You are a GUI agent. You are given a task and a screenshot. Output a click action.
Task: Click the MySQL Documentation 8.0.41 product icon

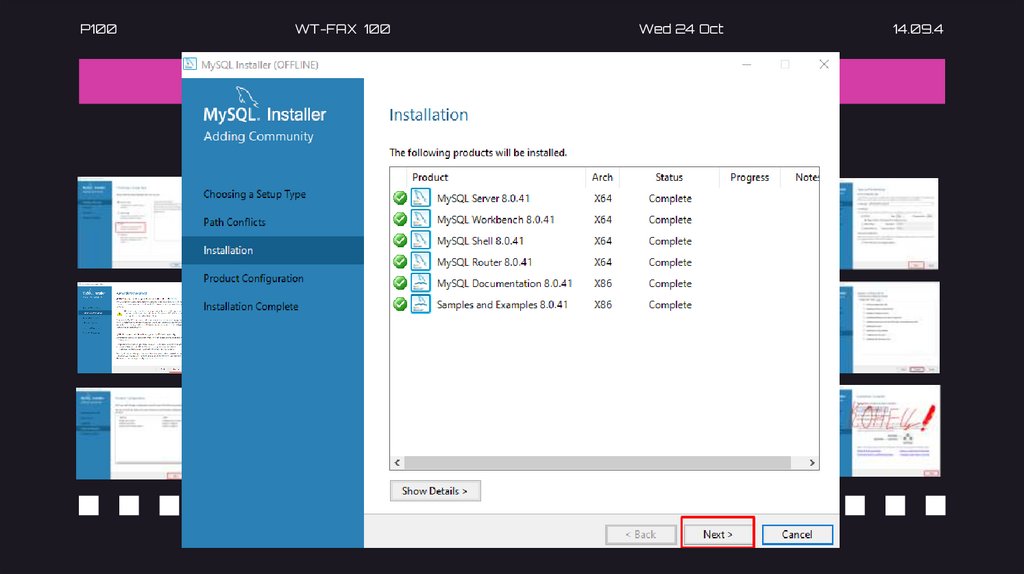tap(421, 283)
